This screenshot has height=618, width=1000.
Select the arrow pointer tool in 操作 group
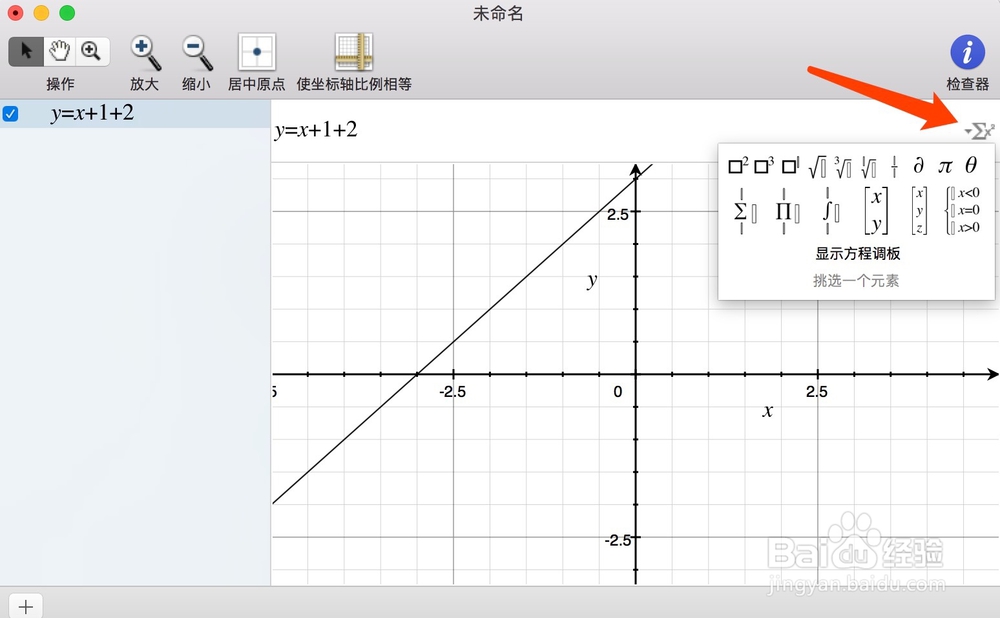point(26,51)
